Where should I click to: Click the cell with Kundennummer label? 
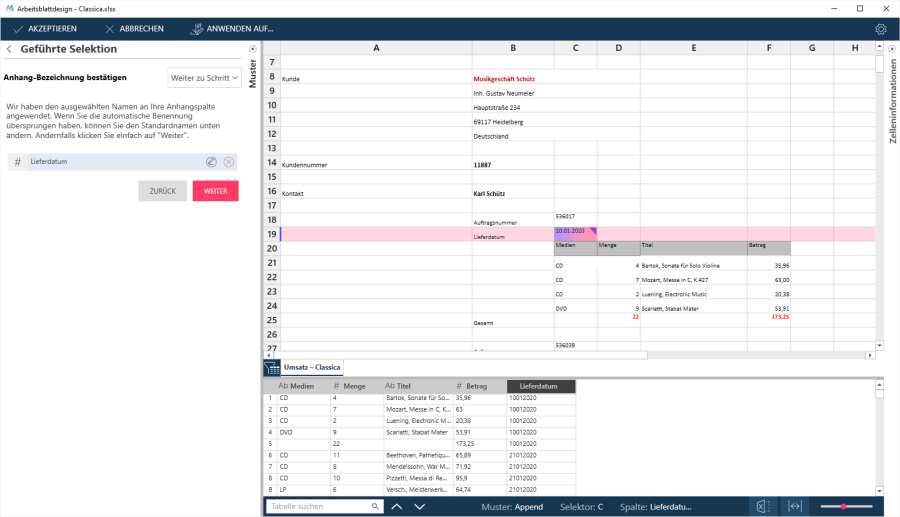tap(376, 165)
